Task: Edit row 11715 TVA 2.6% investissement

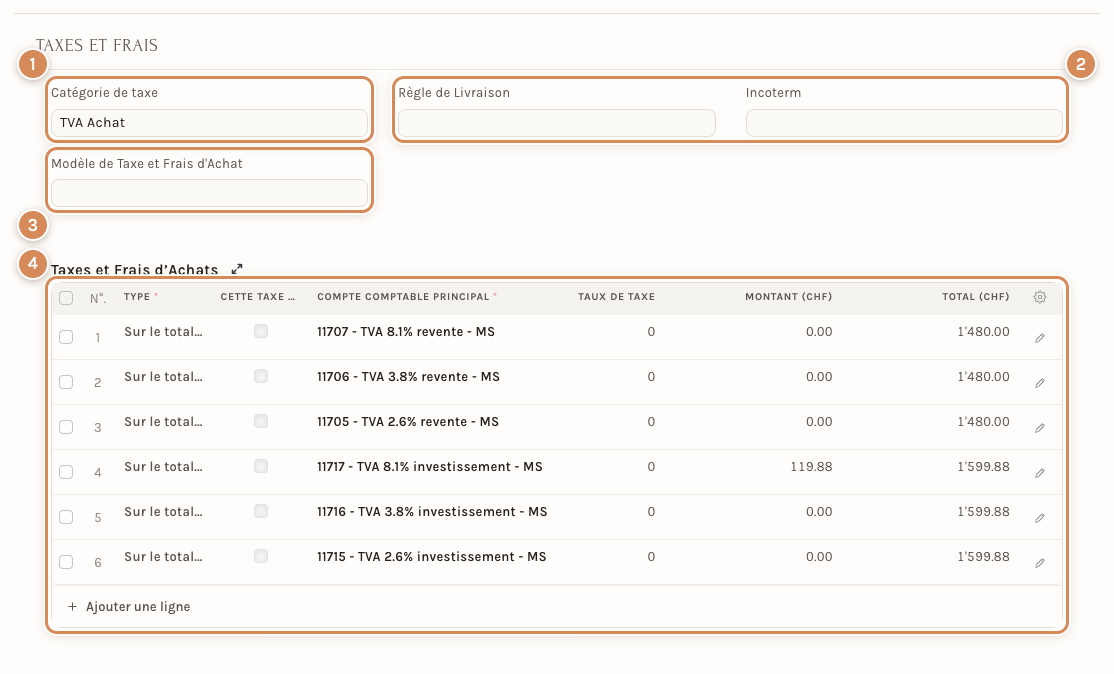Action: click(x=1039, y=562)
